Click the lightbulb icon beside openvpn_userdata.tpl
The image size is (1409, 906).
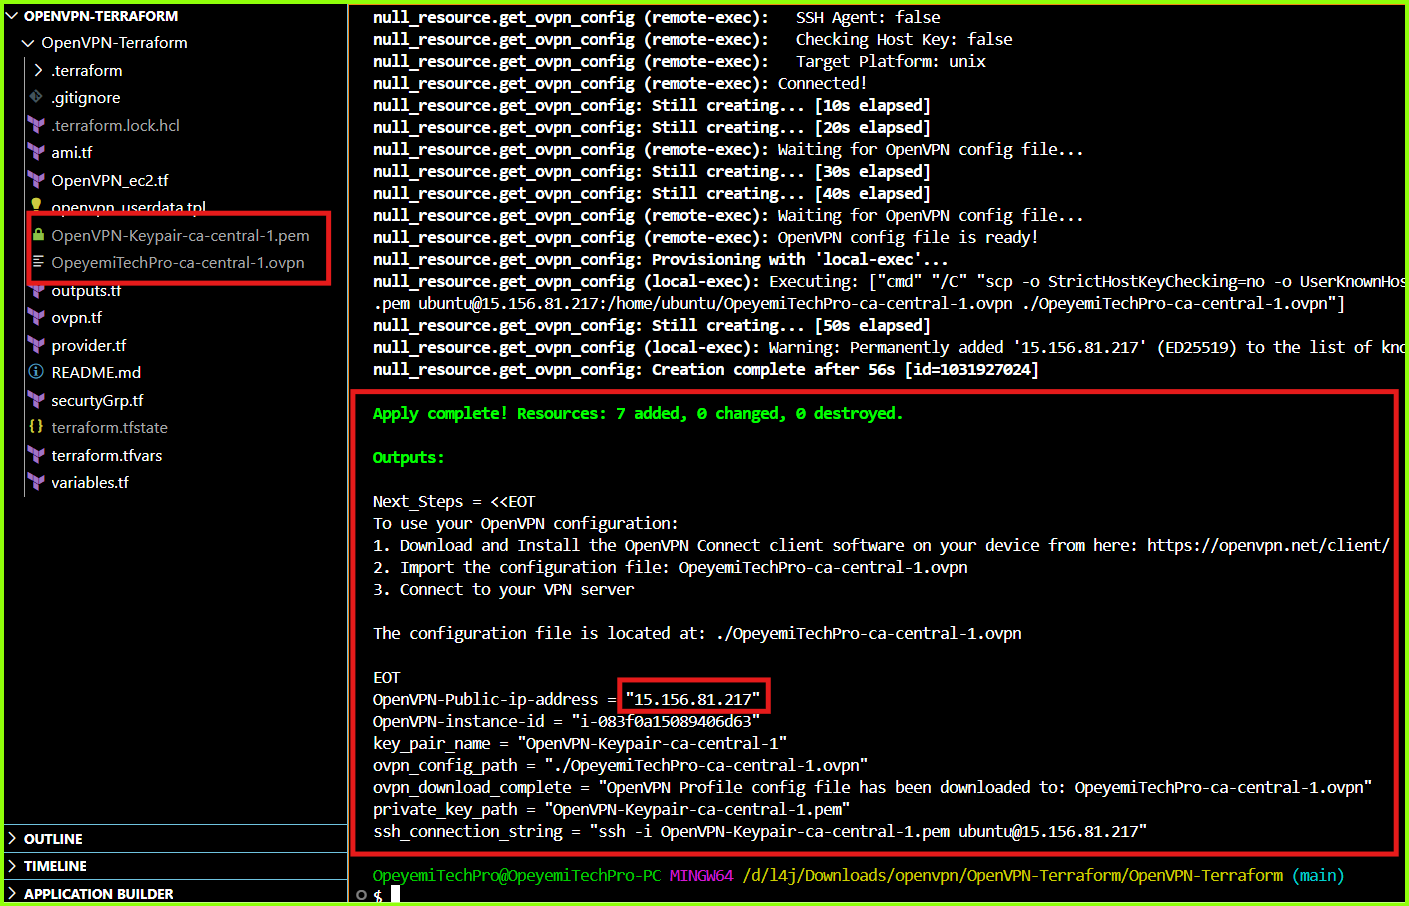click(x=37, y=204)
